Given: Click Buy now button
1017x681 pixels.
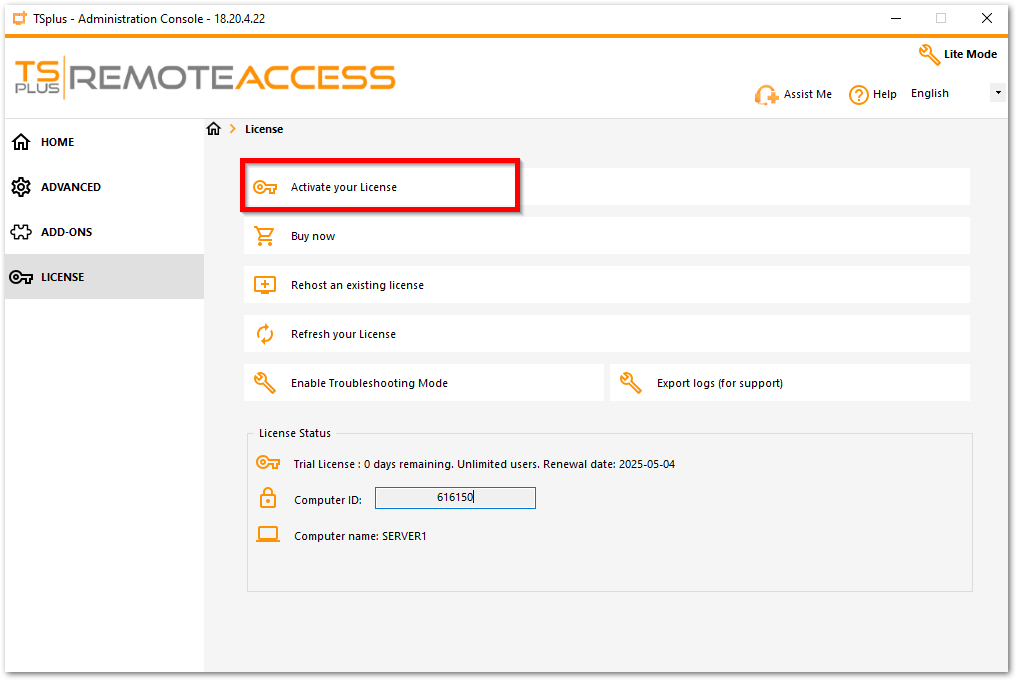Looking at the screenshot, I should pos(313,236).
